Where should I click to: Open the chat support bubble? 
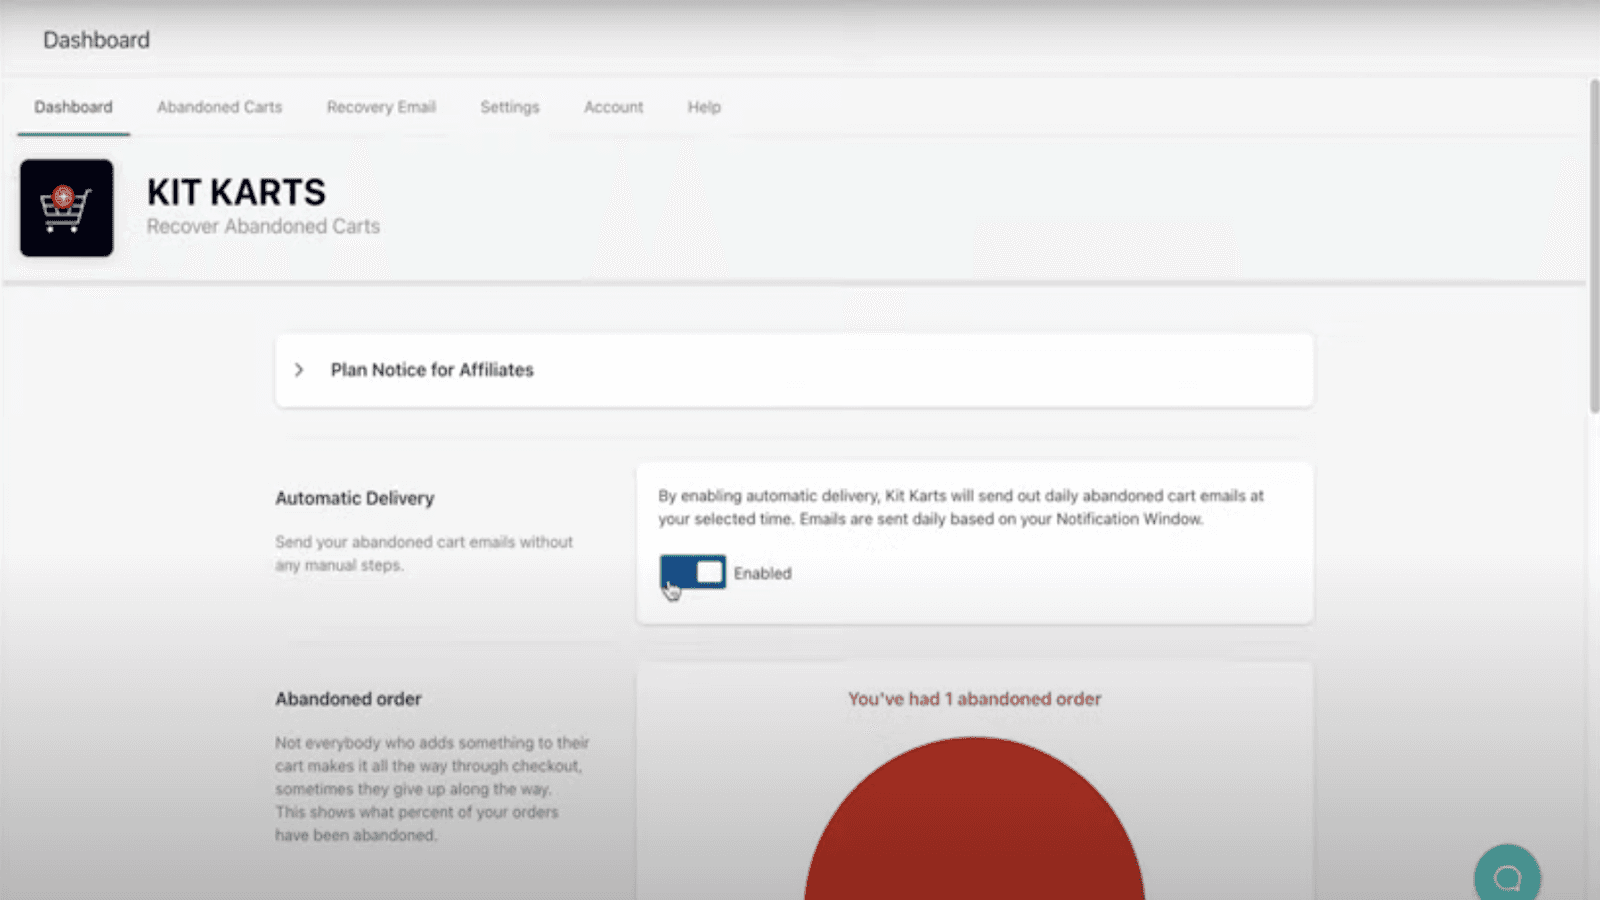click(x=1508, y=874)
